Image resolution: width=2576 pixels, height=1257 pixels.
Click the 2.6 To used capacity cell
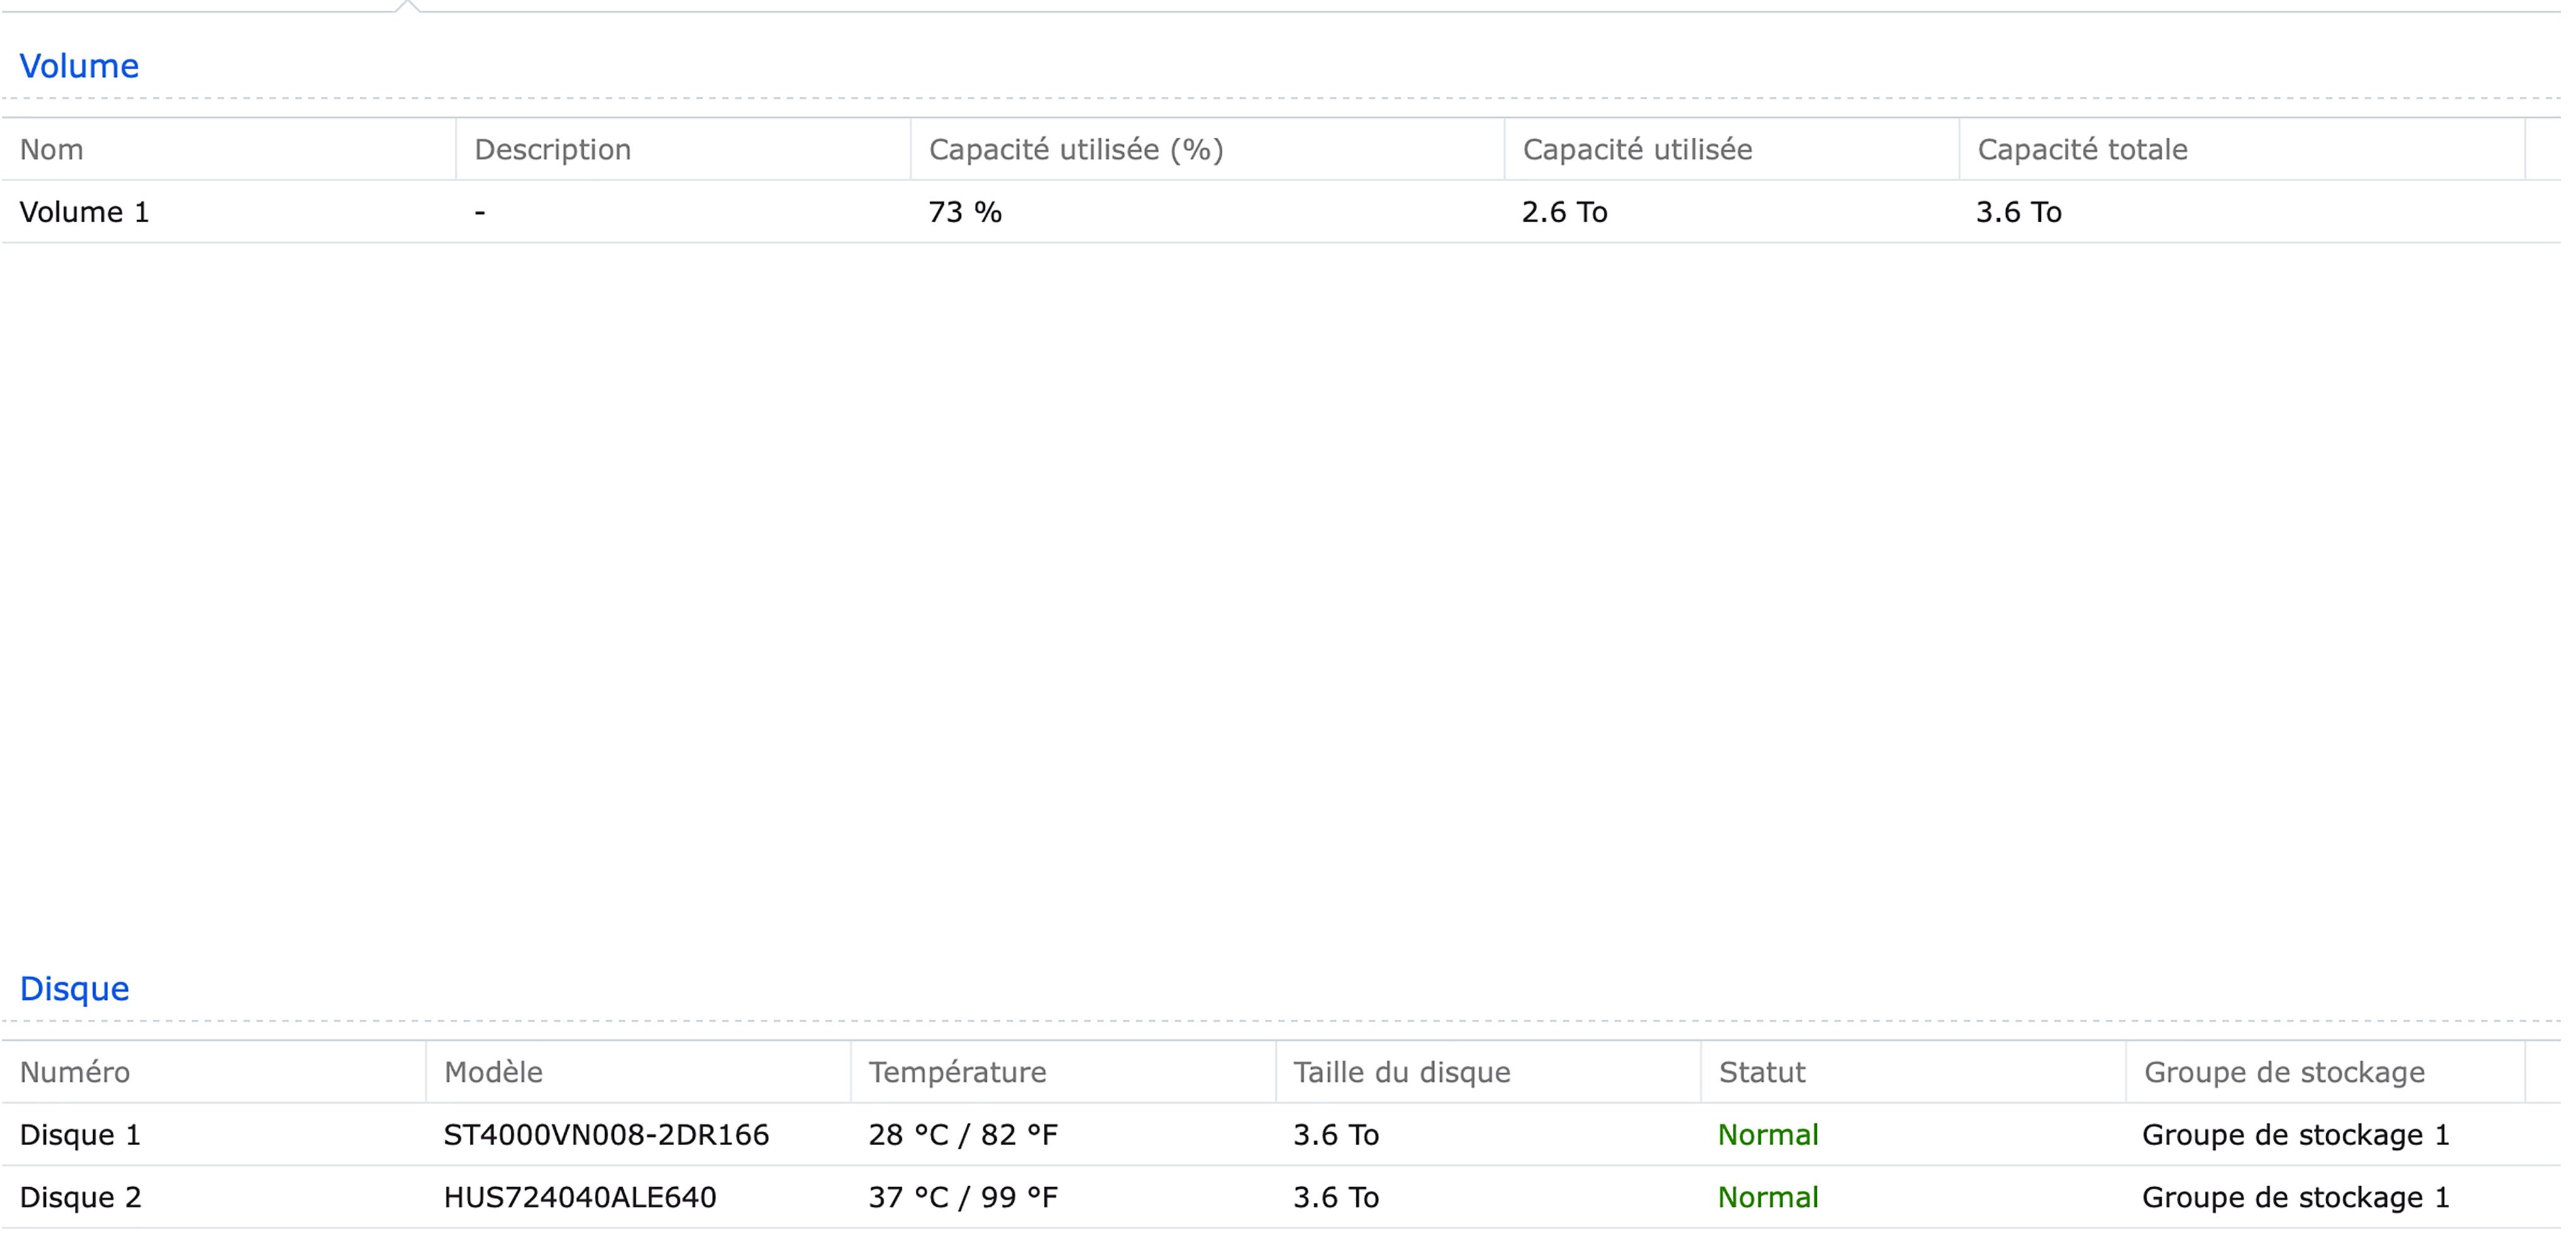click(x=1564, y=212)
